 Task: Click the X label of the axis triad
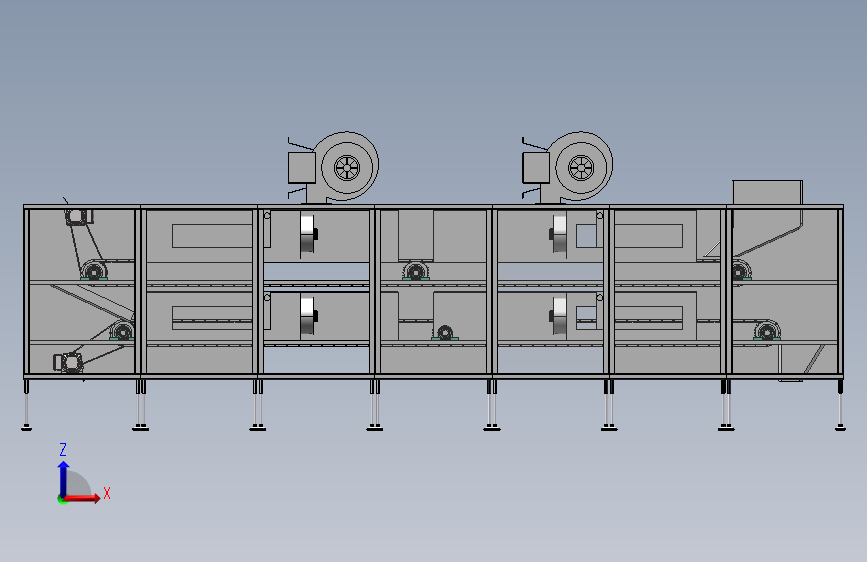pos(107,493)
